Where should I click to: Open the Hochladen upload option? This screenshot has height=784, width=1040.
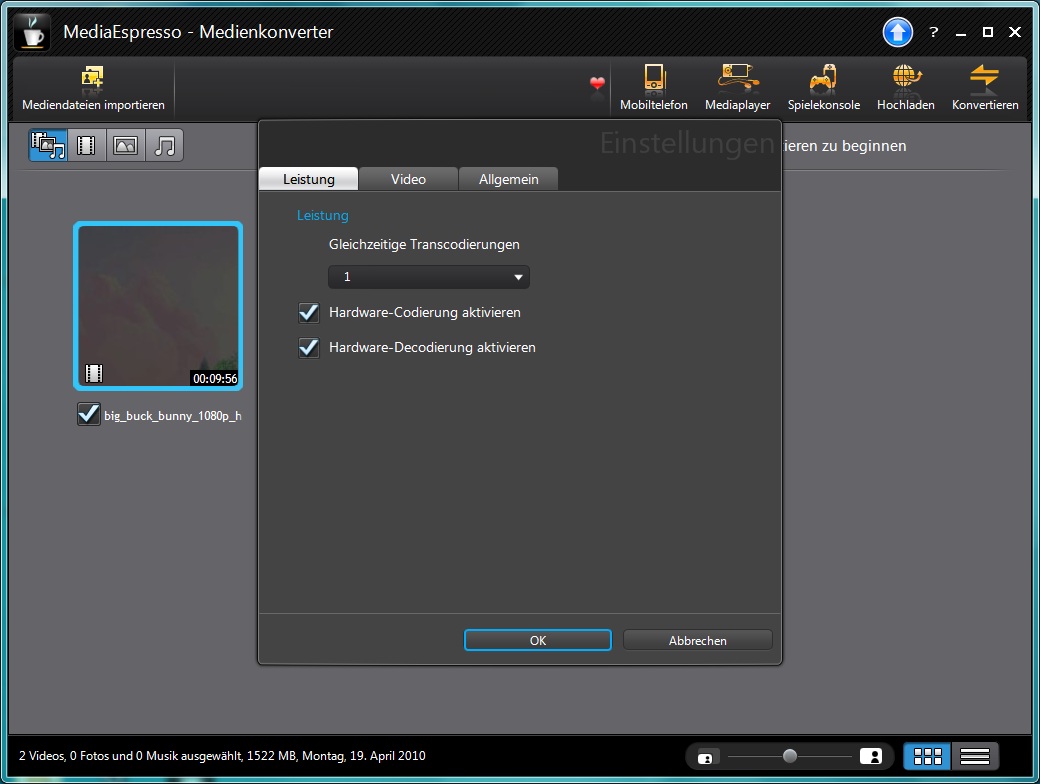pos(905,88)
